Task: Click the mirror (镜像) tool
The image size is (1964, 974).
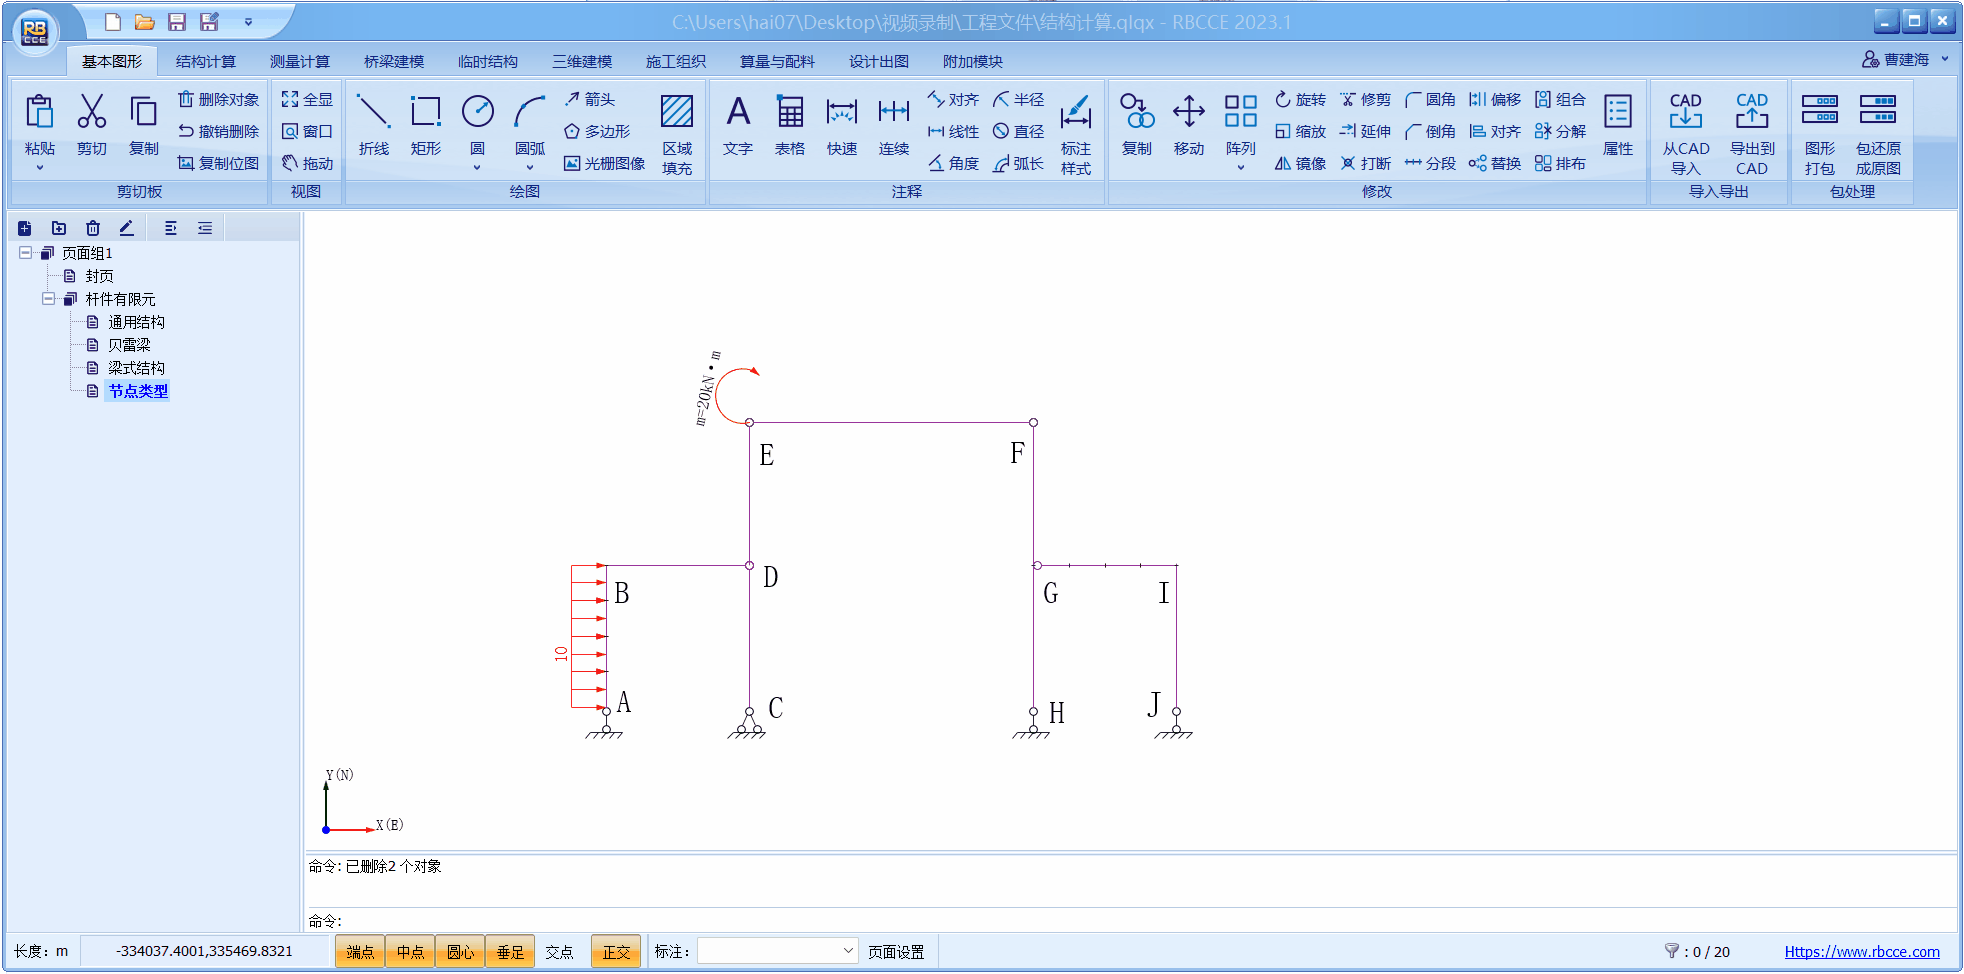Action: [x=1300, y=163]
